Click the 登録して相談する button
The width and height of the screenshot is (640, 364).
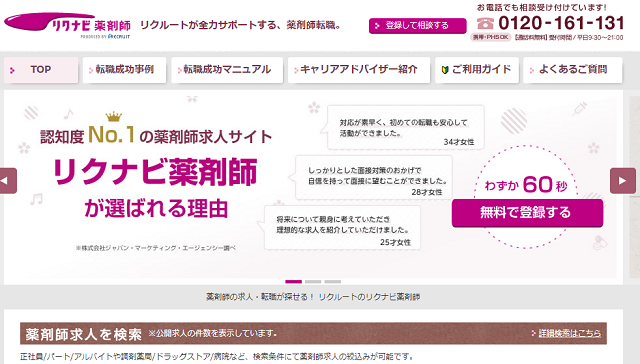tap(418, 26)
